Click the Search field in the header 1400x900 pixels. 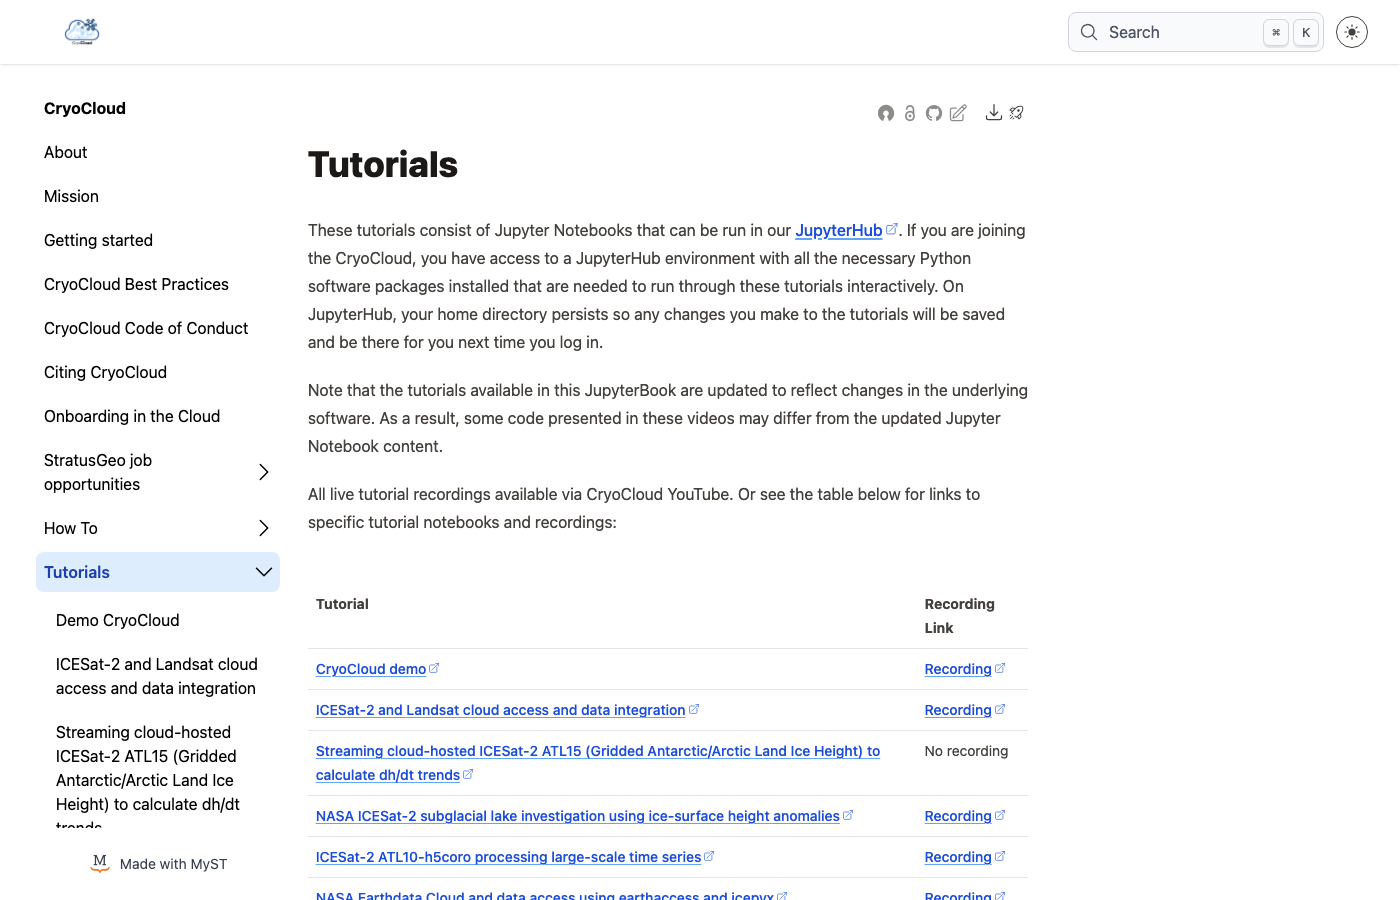point(1196,32)
